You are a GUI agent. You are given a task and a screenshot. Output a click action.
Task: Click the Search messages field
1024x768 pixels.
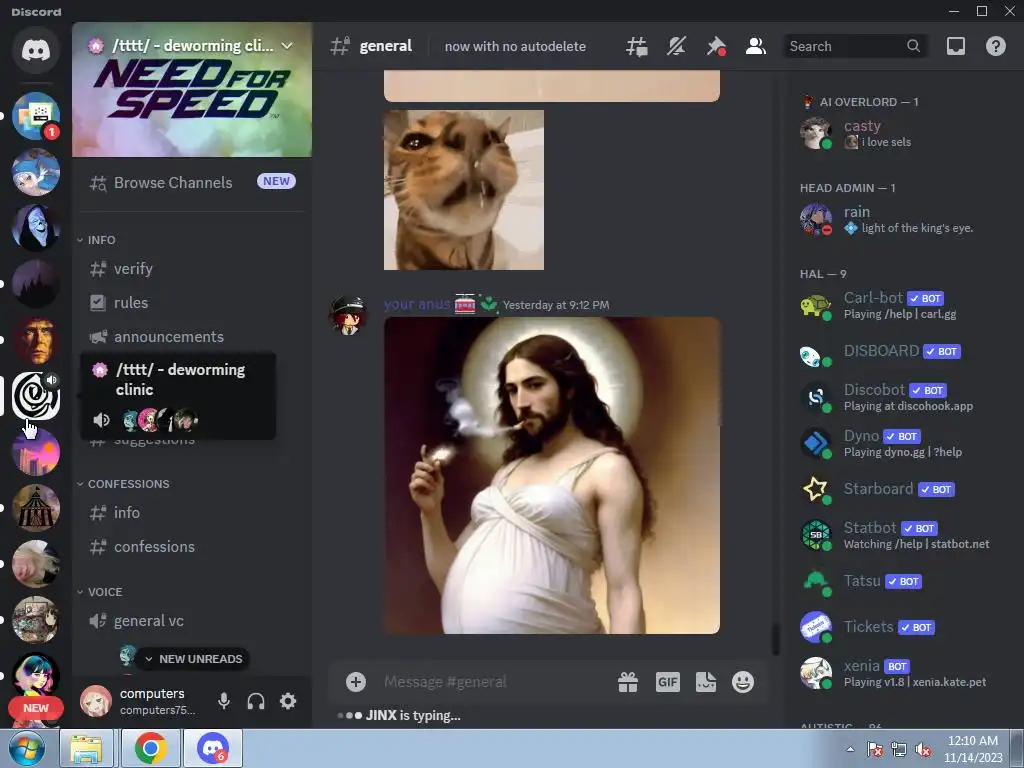(854, 46)
